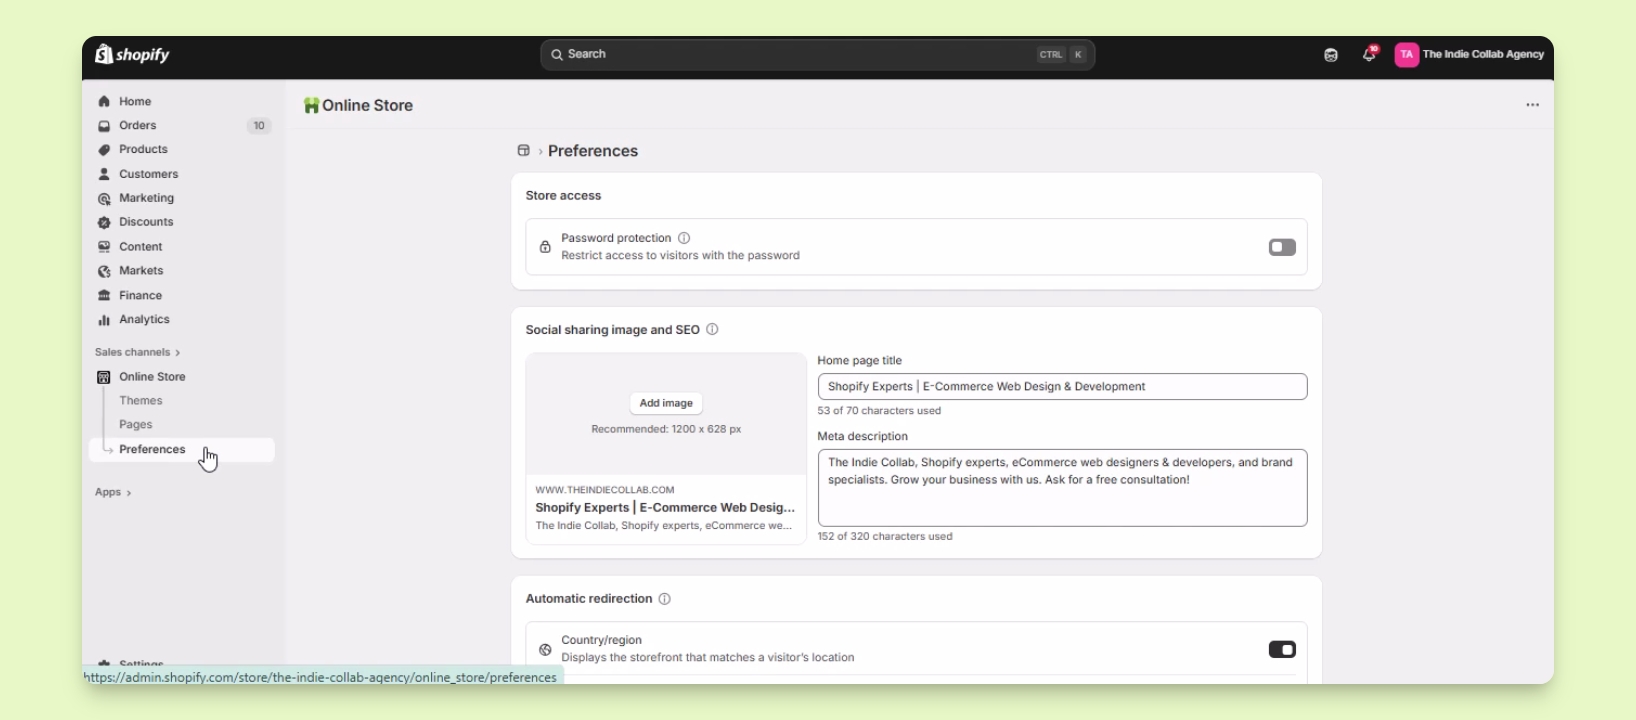Click the CTRL K shortcut hint in search
This screenshot has height=720, width=1636.
point(1062,55)
